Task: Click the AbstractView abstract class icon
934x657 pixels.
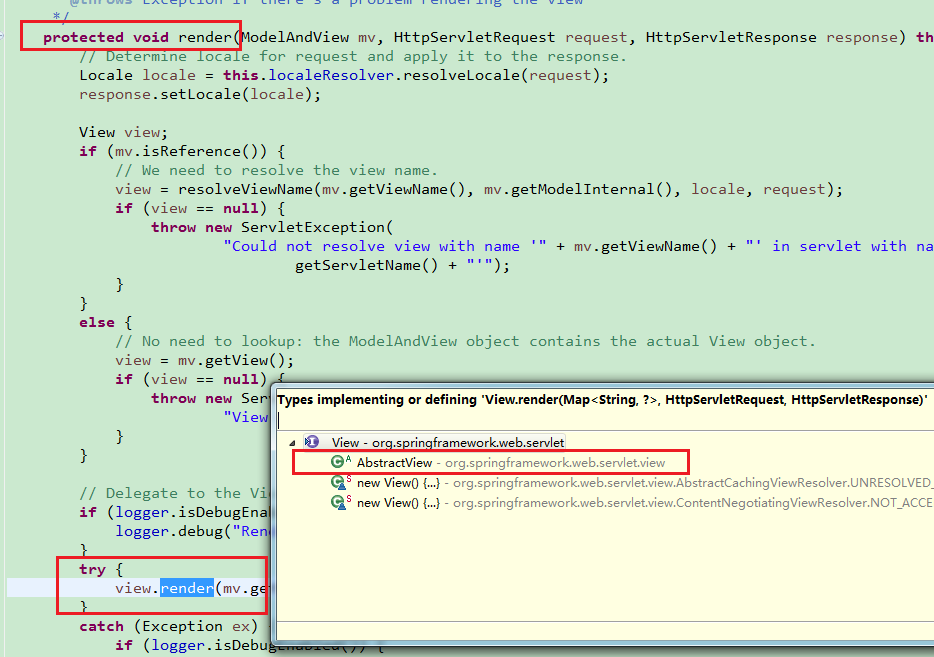Action: (340, 462)
